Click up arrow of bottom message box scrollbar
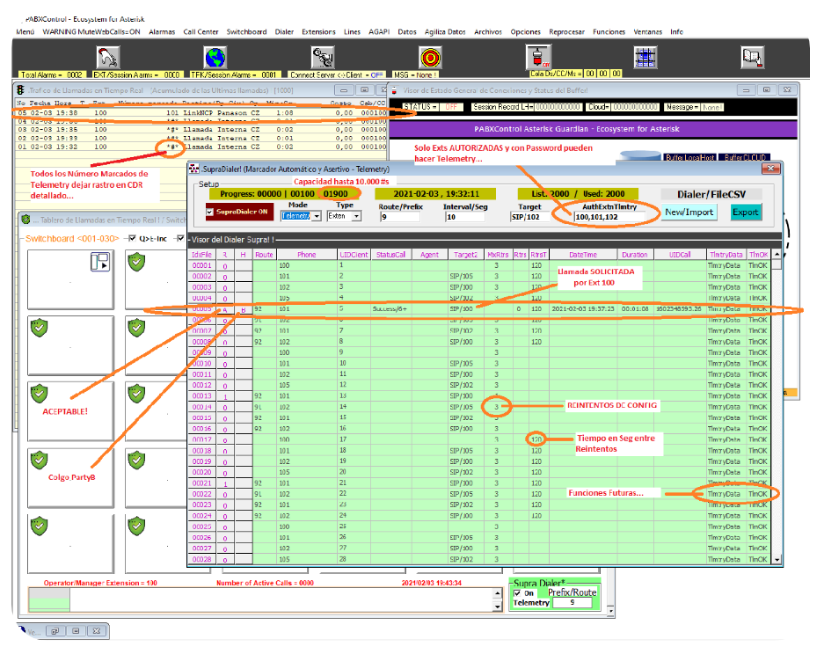The height and width of the screenshot is (645, 821). coord(497,593)
